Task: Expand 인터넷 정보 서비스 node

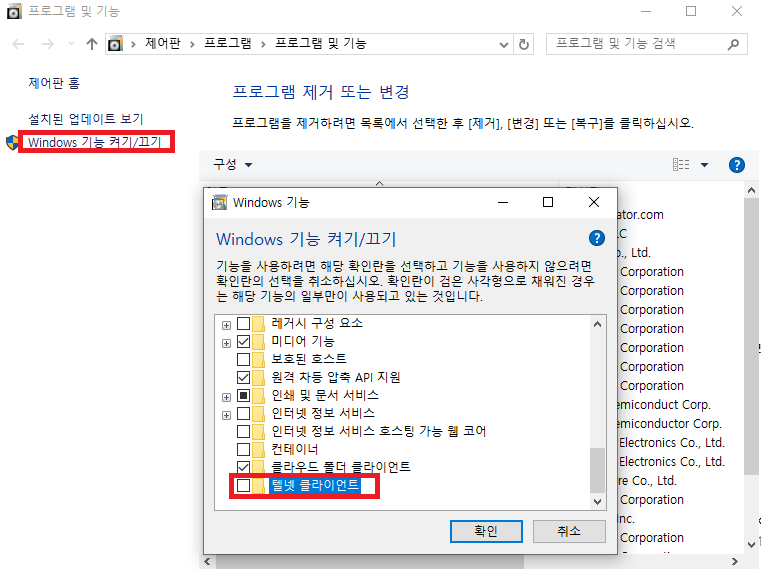Action: [226, 415]
